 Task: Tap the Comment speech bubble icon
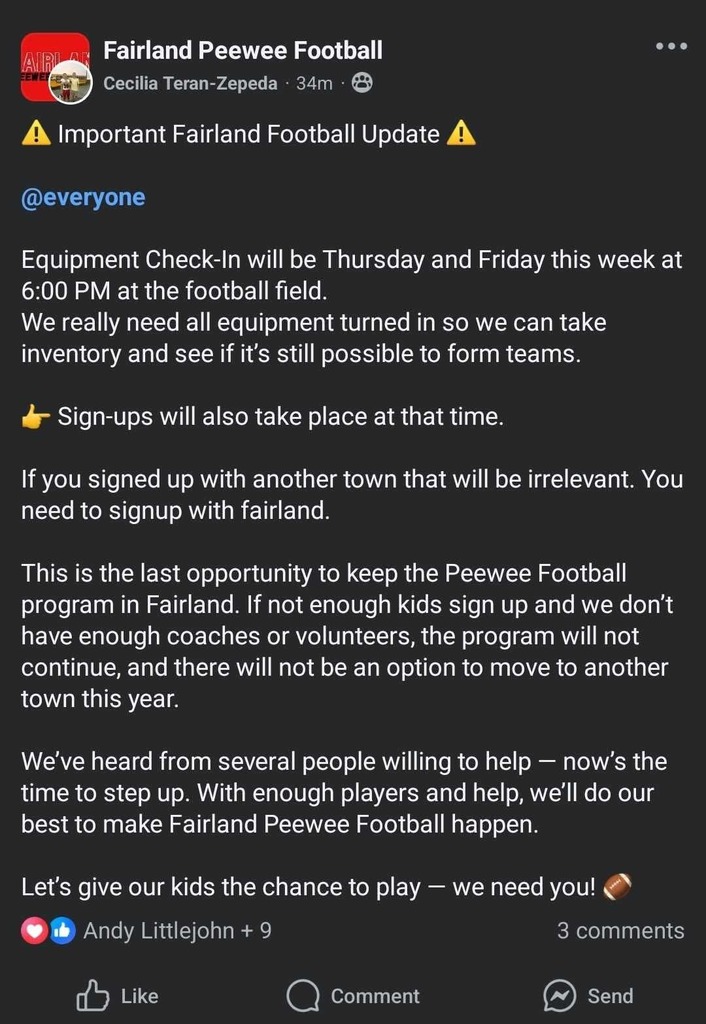[x=303, y=997]
